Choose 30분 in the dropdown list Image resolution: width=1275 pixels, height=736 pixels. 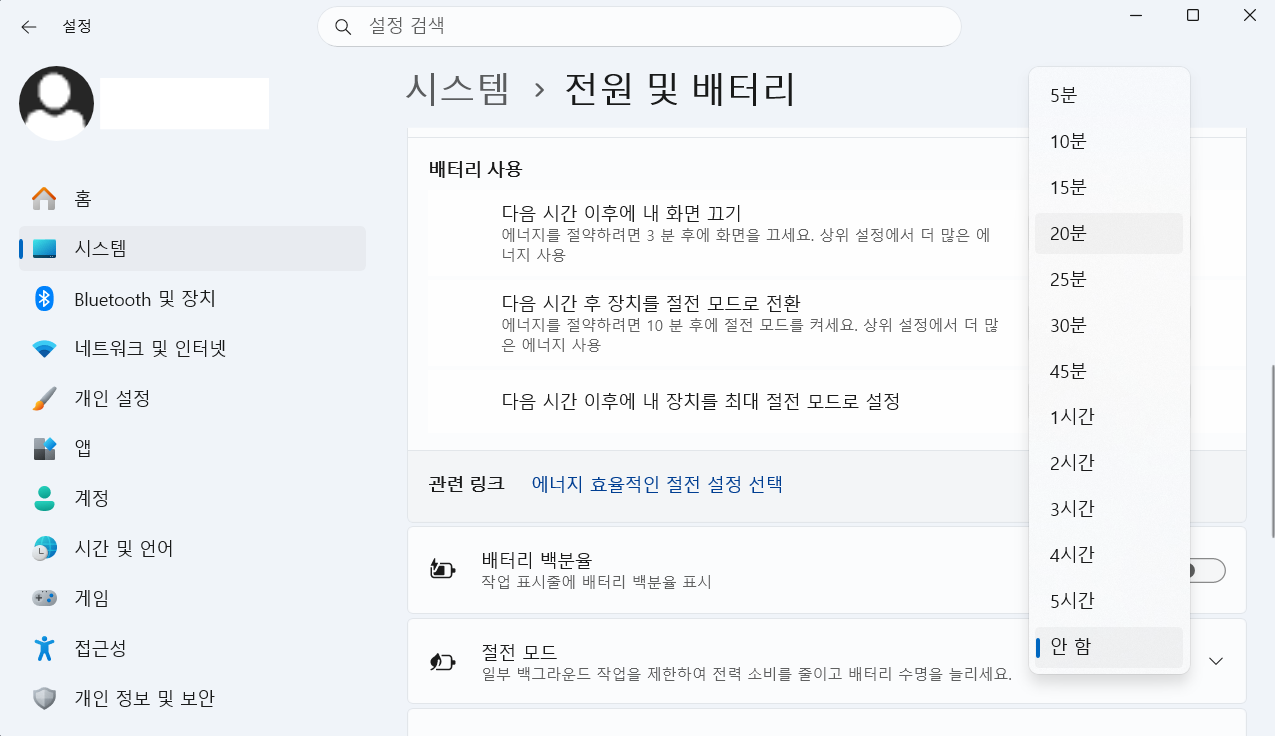coord(1109,326)
